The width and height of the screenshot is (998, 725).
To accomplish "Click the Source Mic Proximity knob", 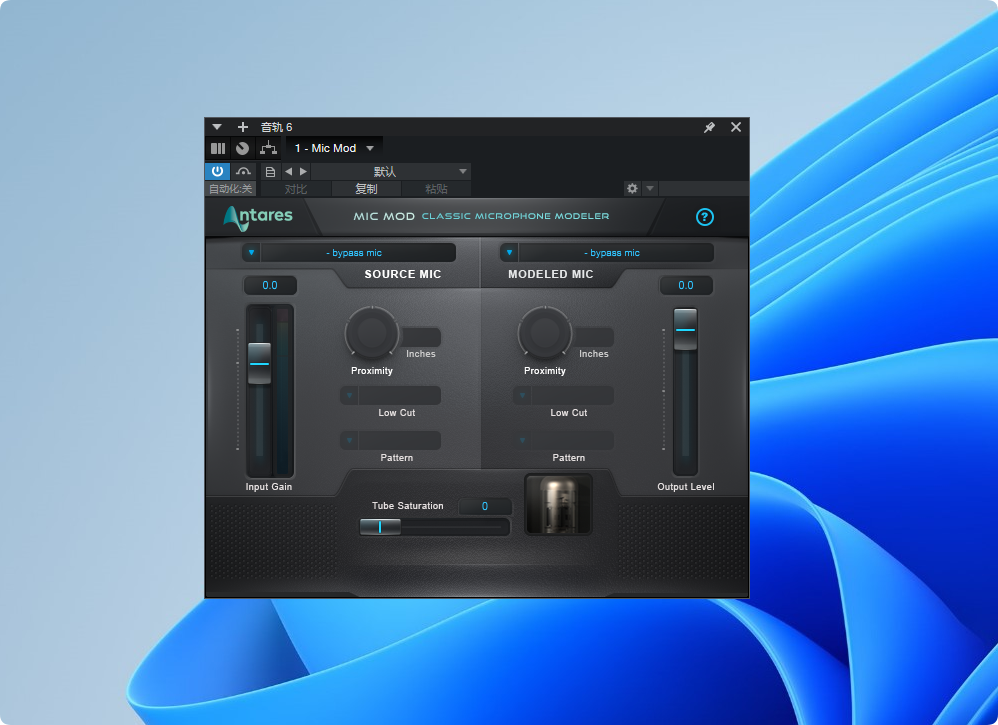I will pyautogui.click(x=372, y=332).
